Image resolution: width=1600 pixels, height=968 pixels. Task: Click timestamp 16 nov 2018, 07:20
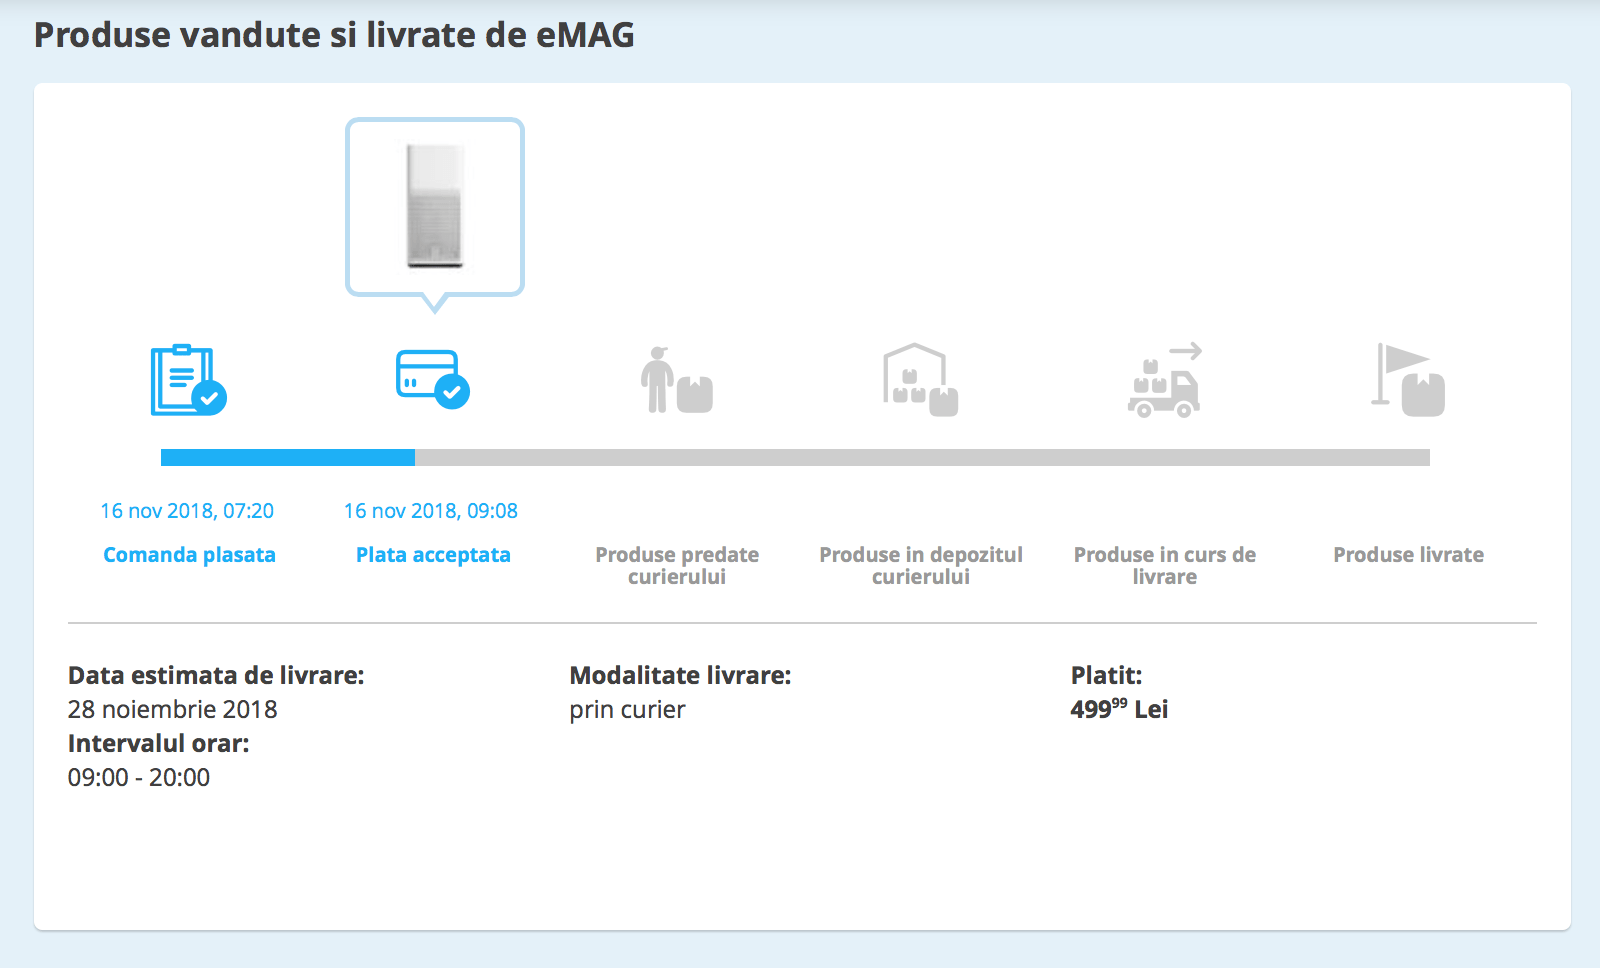(x=187, y=511)
